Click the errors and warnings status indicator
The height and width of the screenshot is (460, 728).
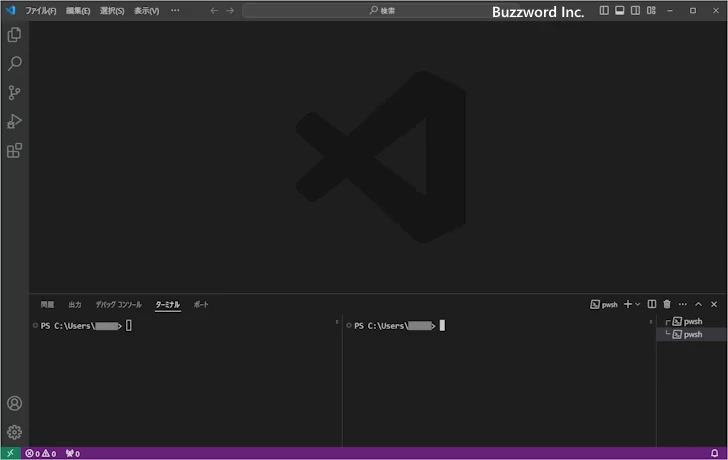[x=41, y=454]
